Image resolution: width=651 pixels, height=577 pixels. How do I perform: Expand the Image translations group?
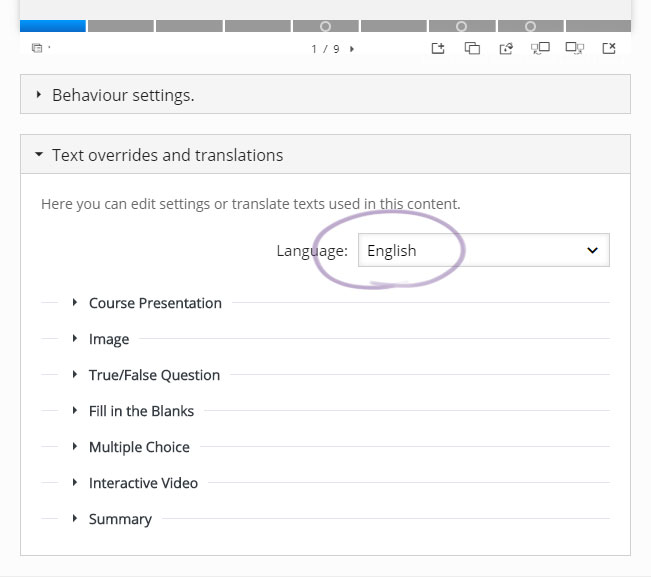coord(108,339)
